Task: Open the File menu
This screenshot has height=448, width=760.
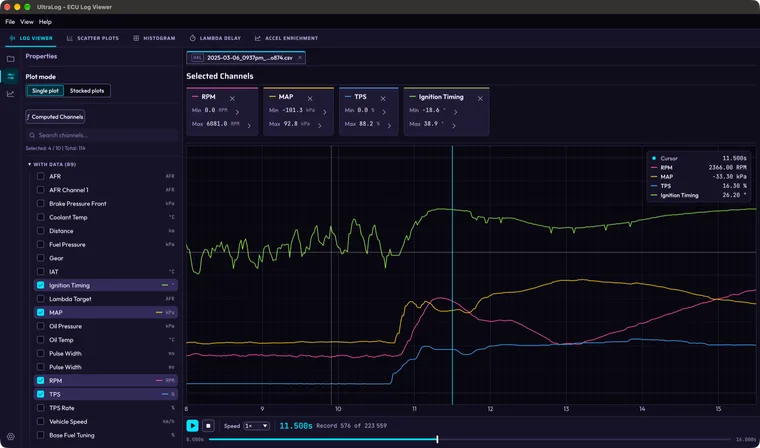Action: [10, 22]
